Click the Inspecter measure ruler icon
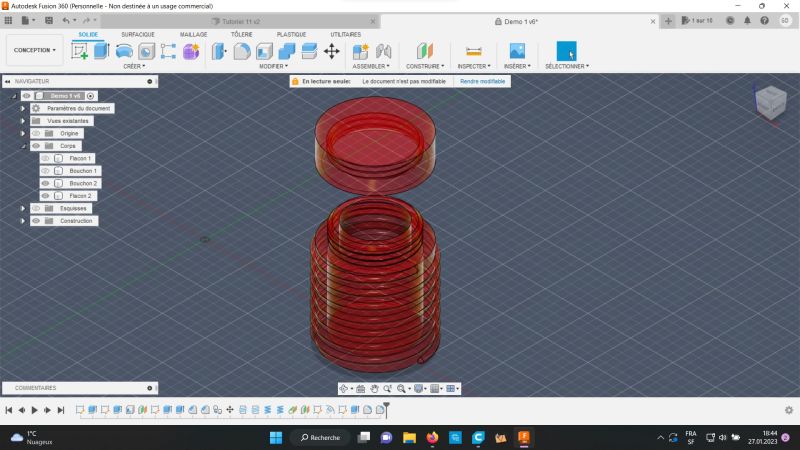The height and width of the screenshot is (450, 800). (474, 51)
